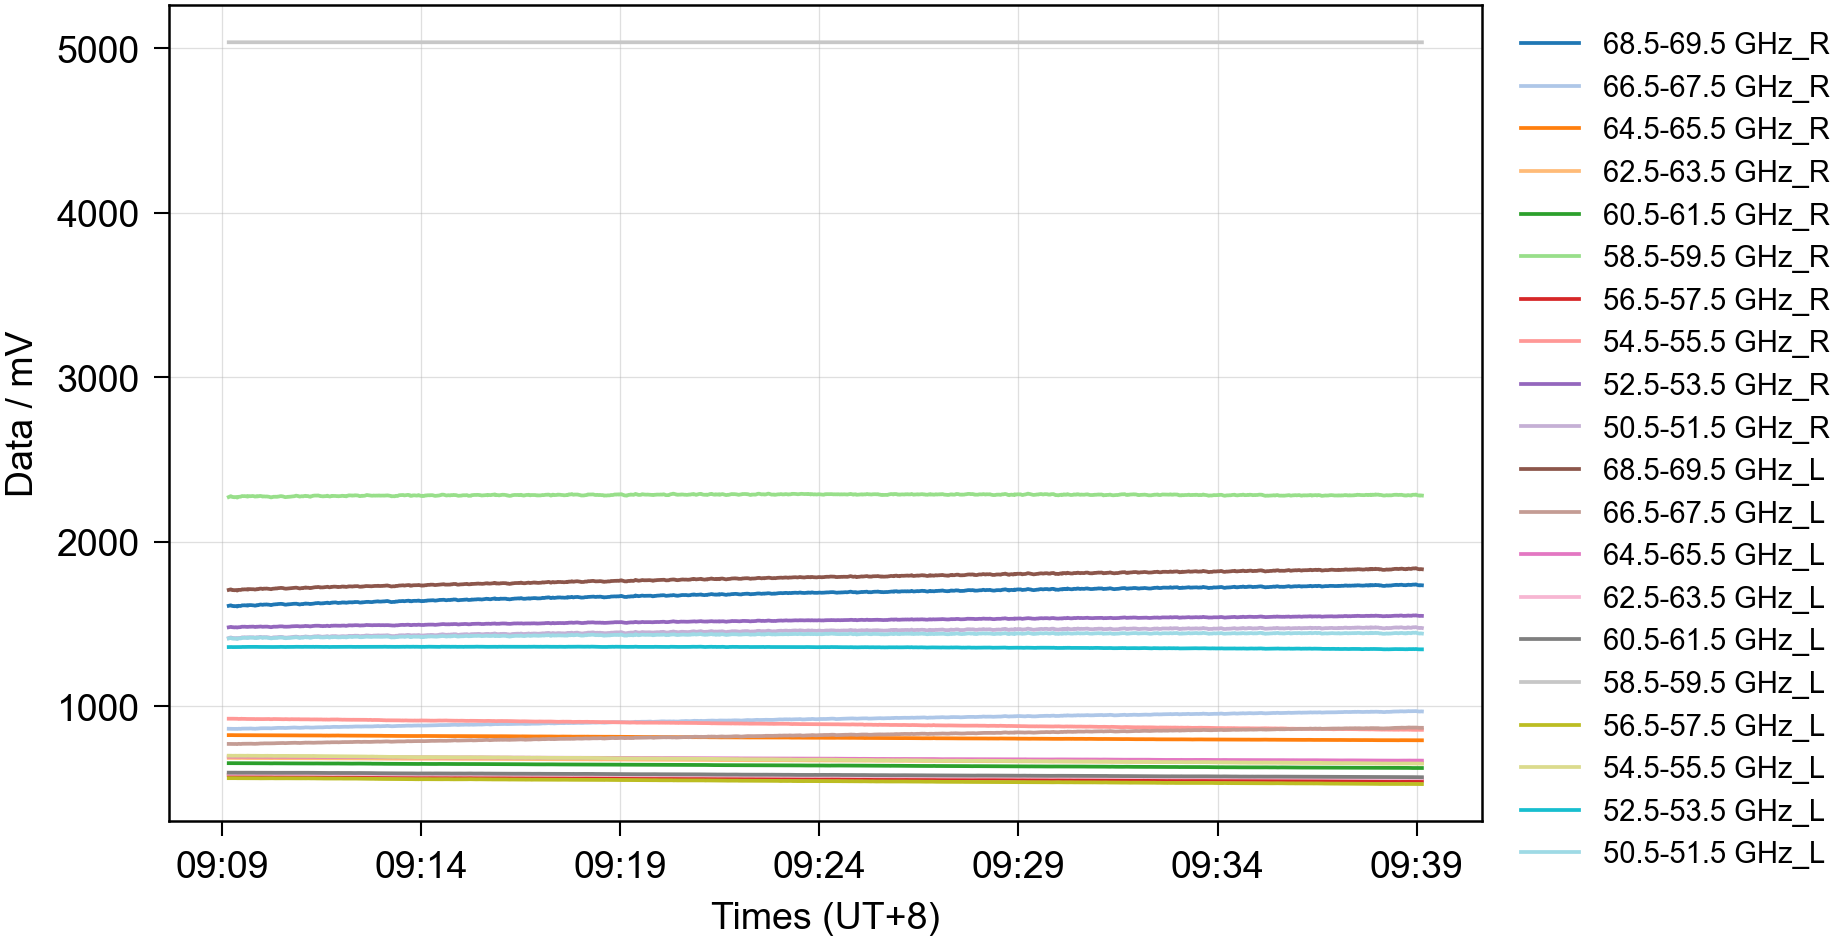Click the 52.5-53.5 GHz_L cyan legend swatch
Image resolution: width=1847 pixels, height=941 pixels.
point(1549,811)
